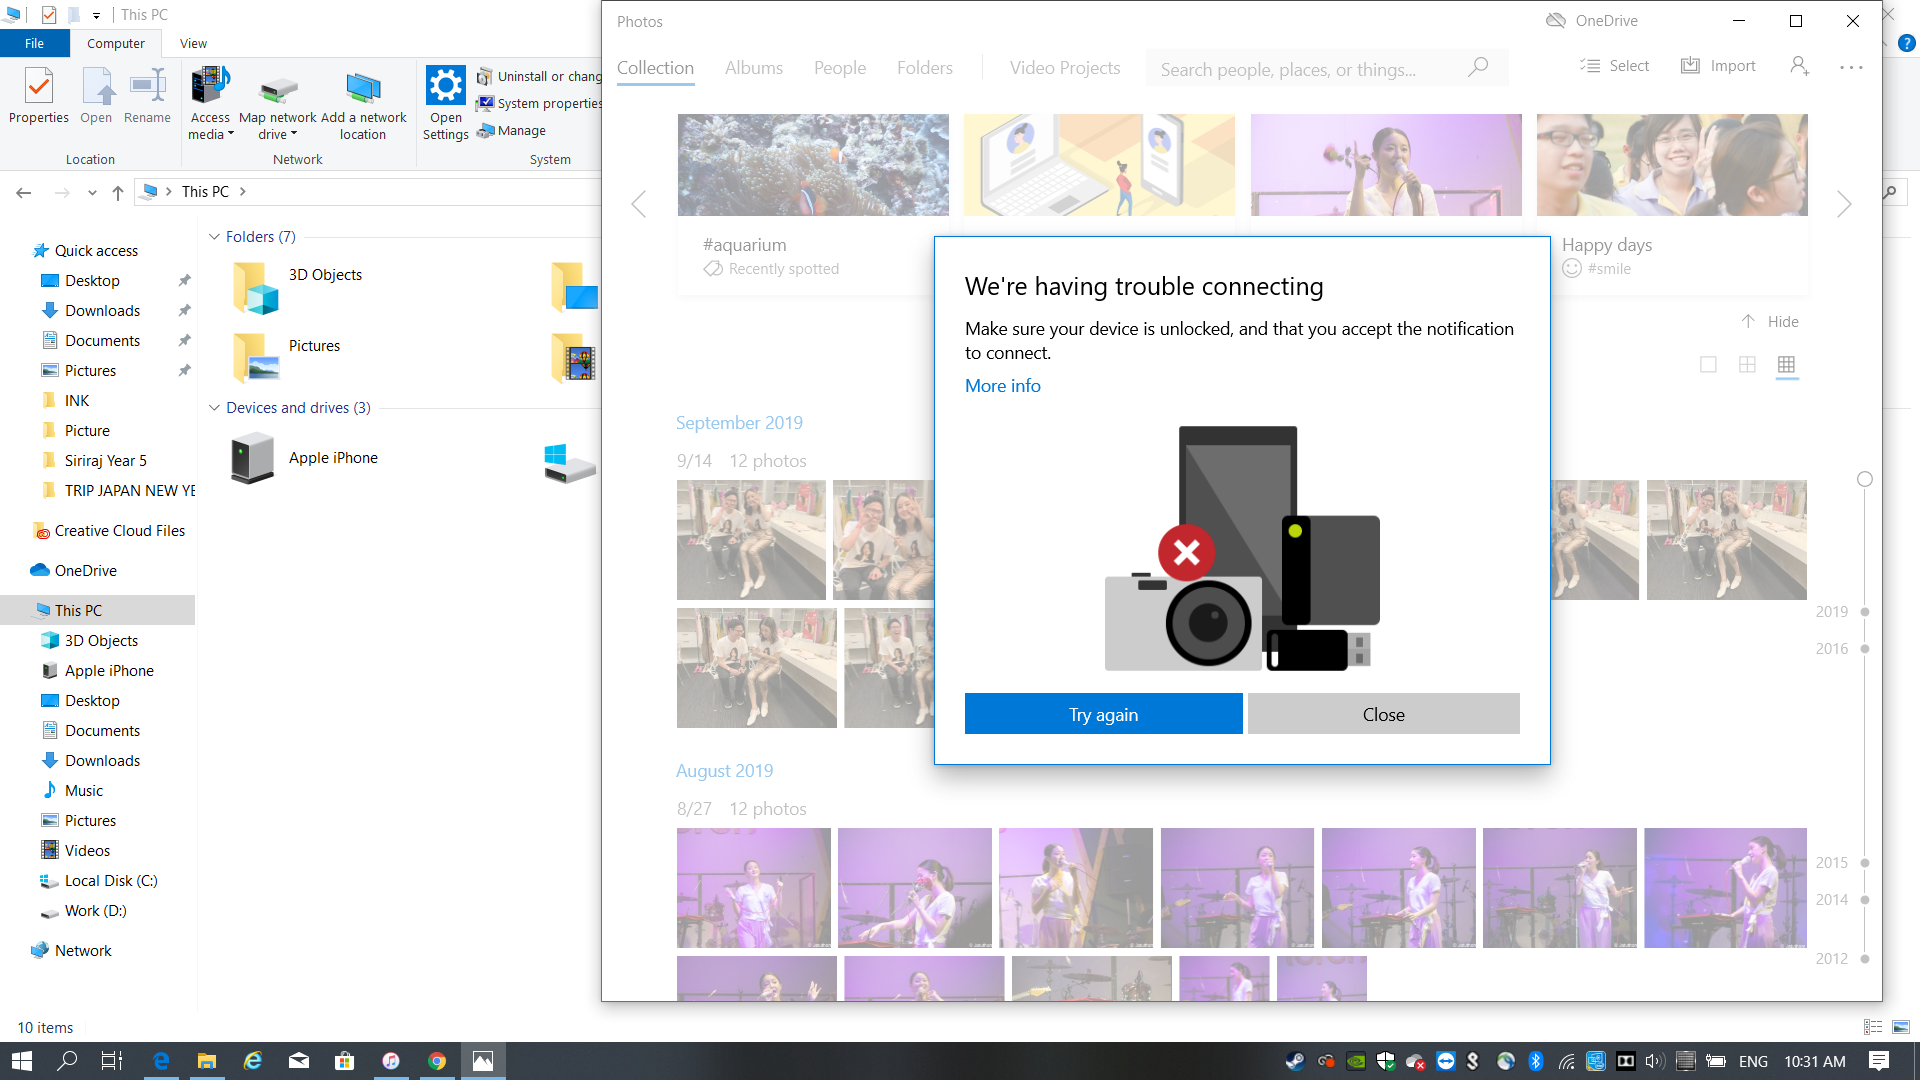Click the Import icon in Photos
The image size is (1920, 1080).
click(1690, 66)
